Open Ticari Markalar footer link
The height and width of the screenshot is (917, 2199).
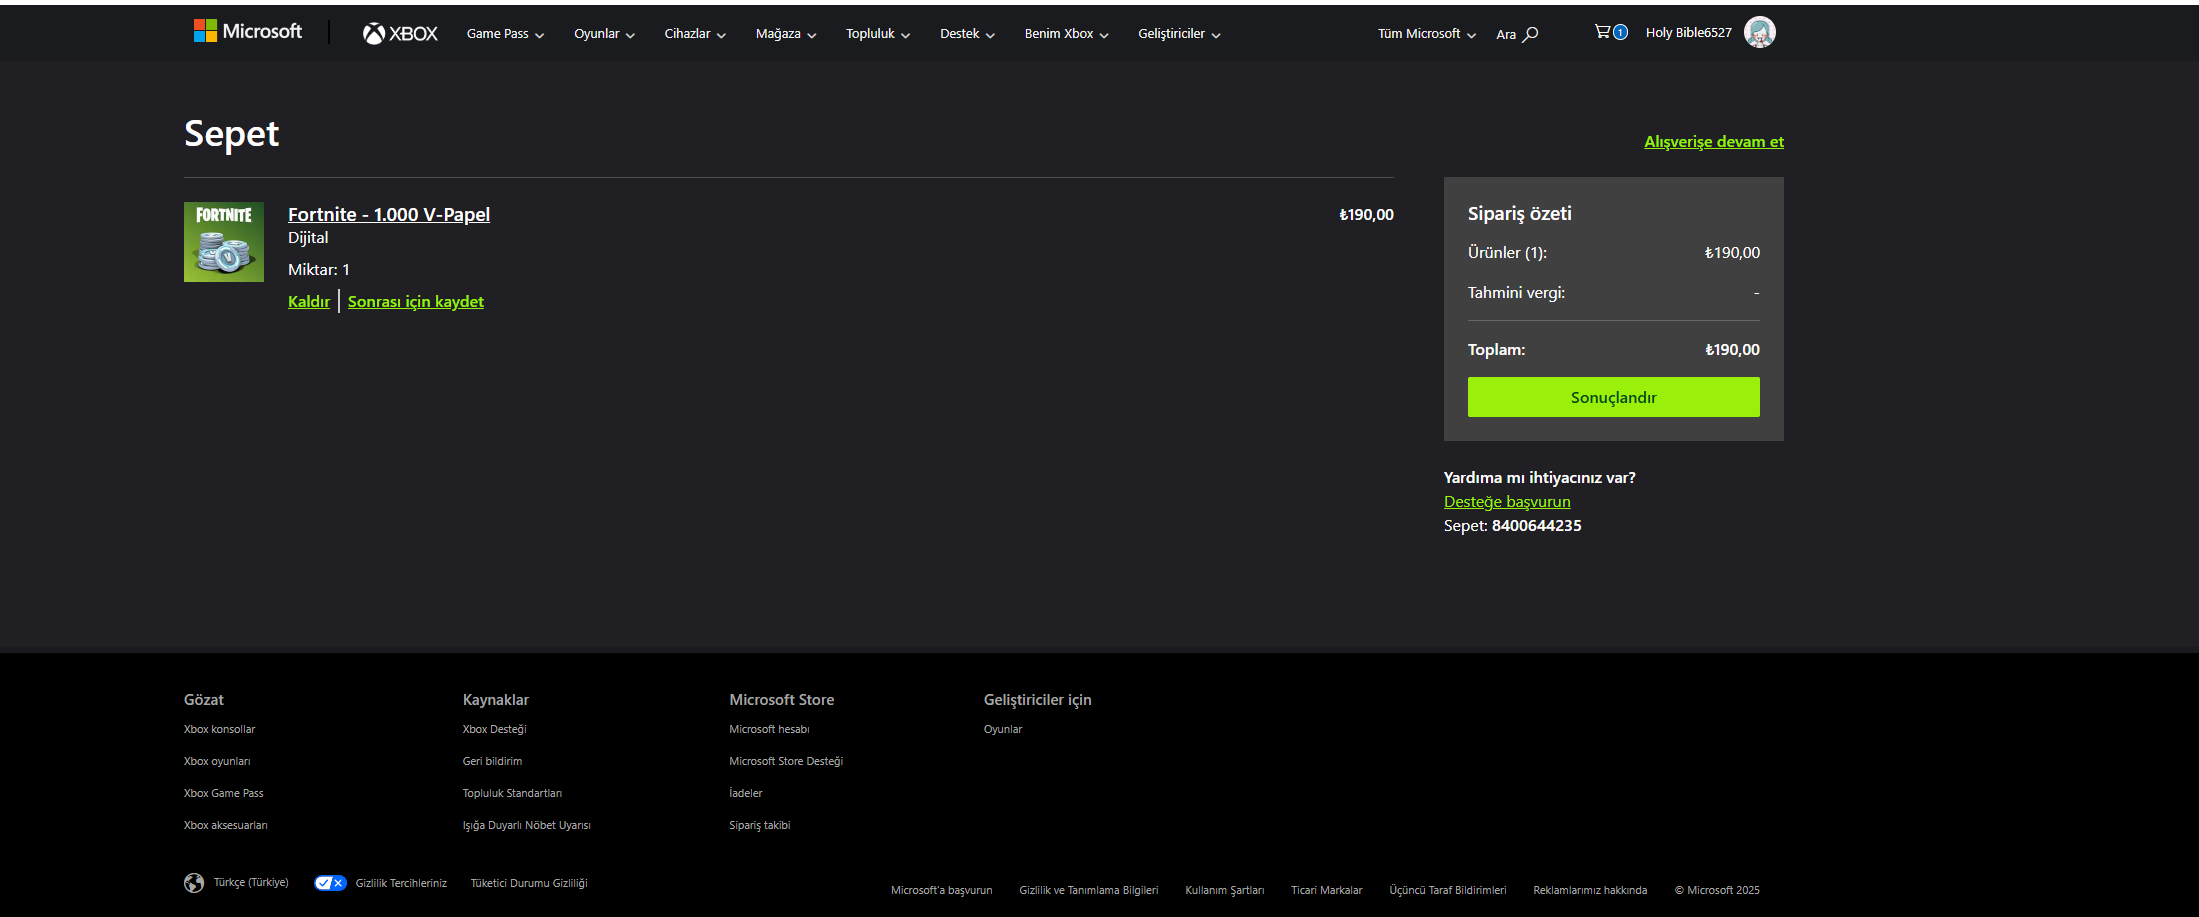pos(1327,890)
